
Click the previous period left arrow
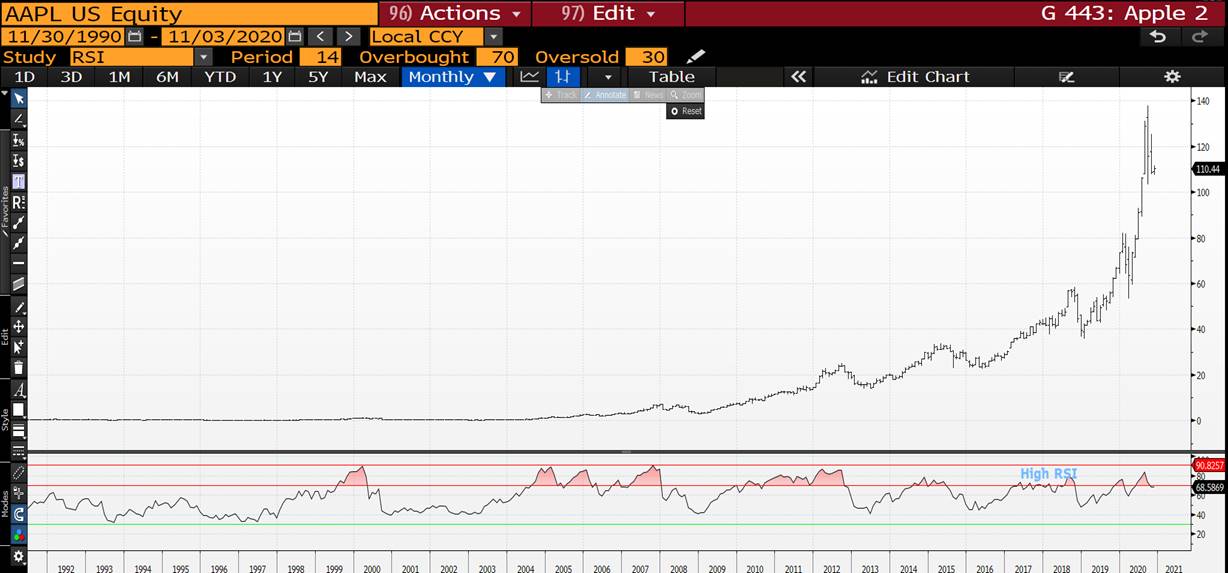click(x=321, y=37)
